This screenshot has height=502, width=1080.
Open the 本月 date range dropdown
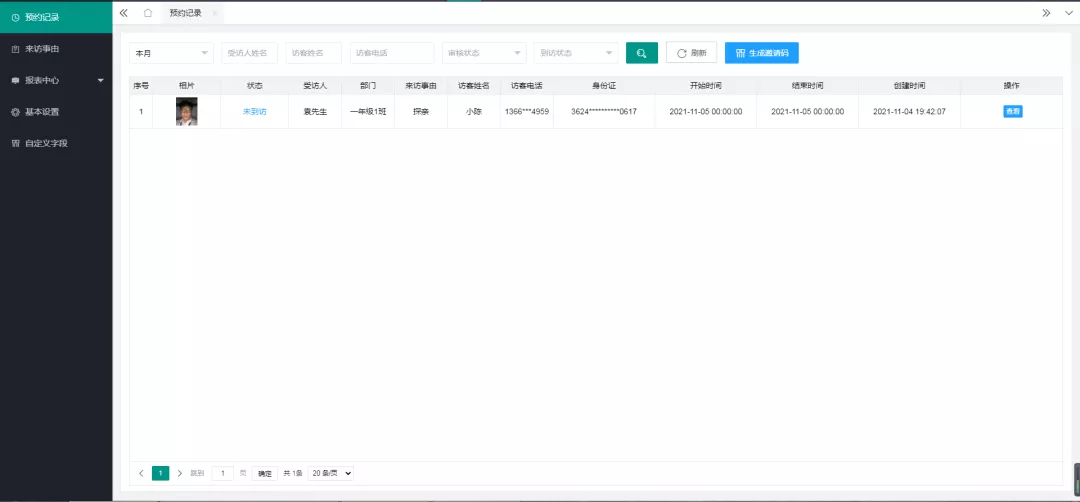pyautogui.click(x=171, y=53)
